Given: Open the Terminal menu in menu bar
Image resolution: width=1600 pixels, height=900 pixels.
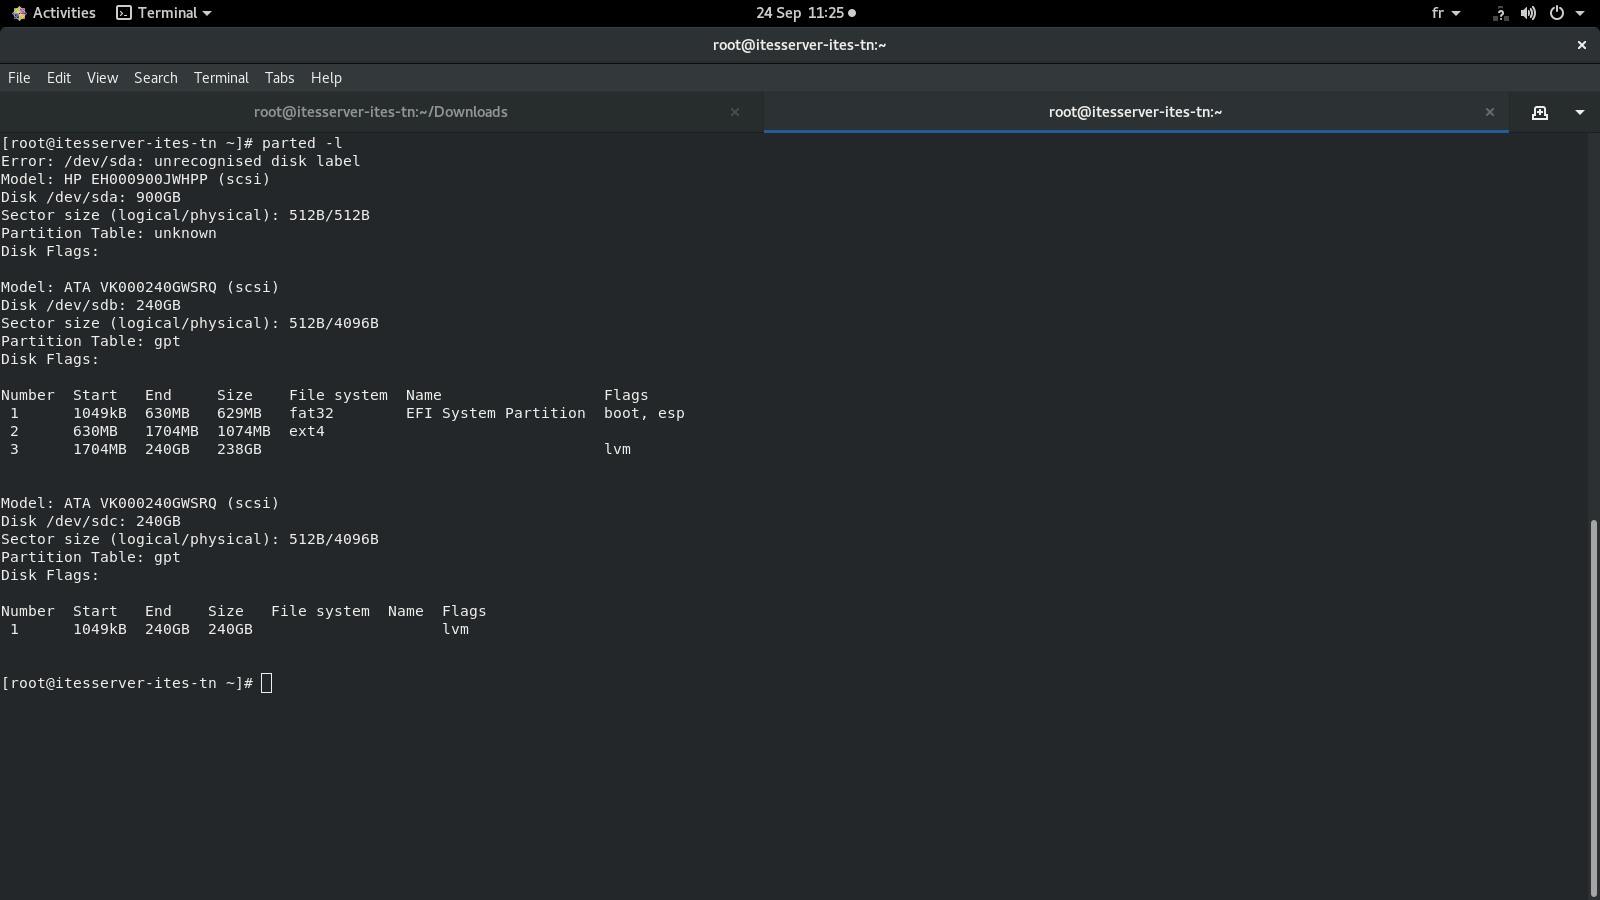Looking at the screenshot, I should (221, 78).
